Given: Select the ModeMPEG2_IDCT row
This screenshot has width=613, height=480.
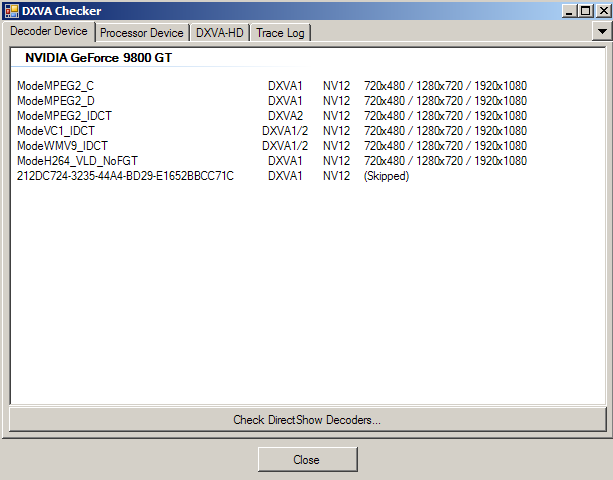Looking at the screenshot, I should click(x=272, y=116).
